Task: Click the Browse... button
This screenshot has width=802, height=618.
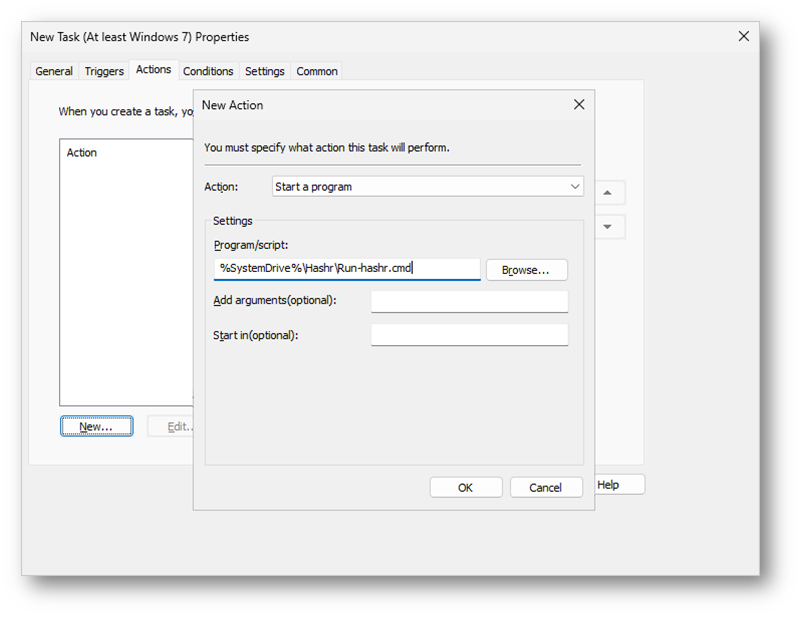Action: 526,270
